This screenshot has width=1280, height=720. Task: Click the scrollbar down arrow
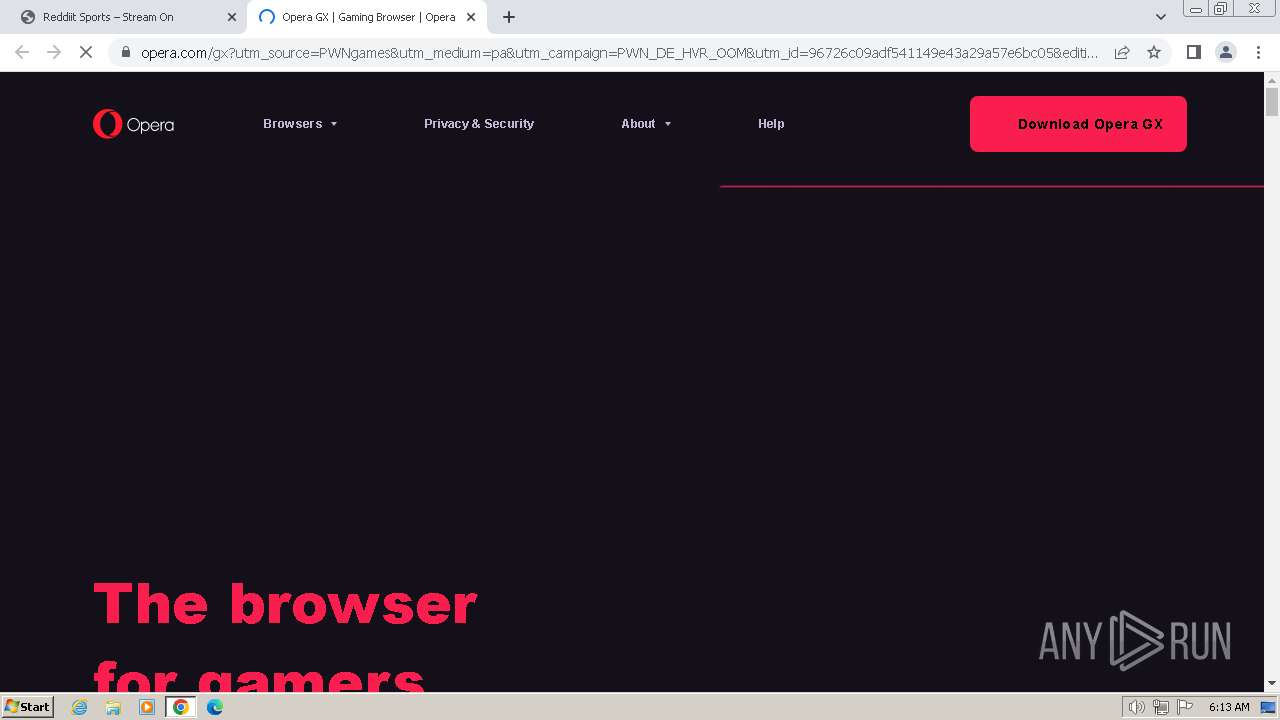coord(1272,684)
